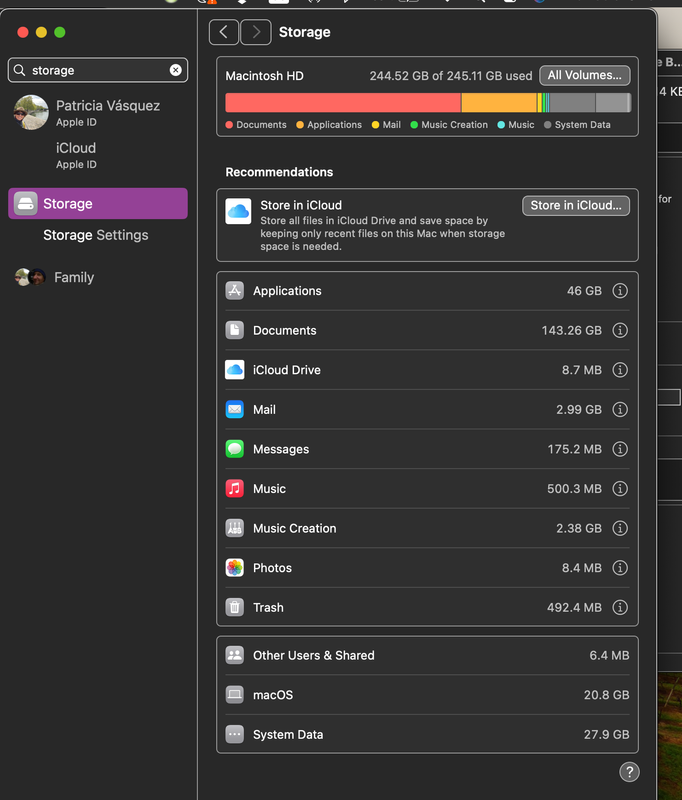
Task: Open info for Documents storage
Action: [620, 330]
